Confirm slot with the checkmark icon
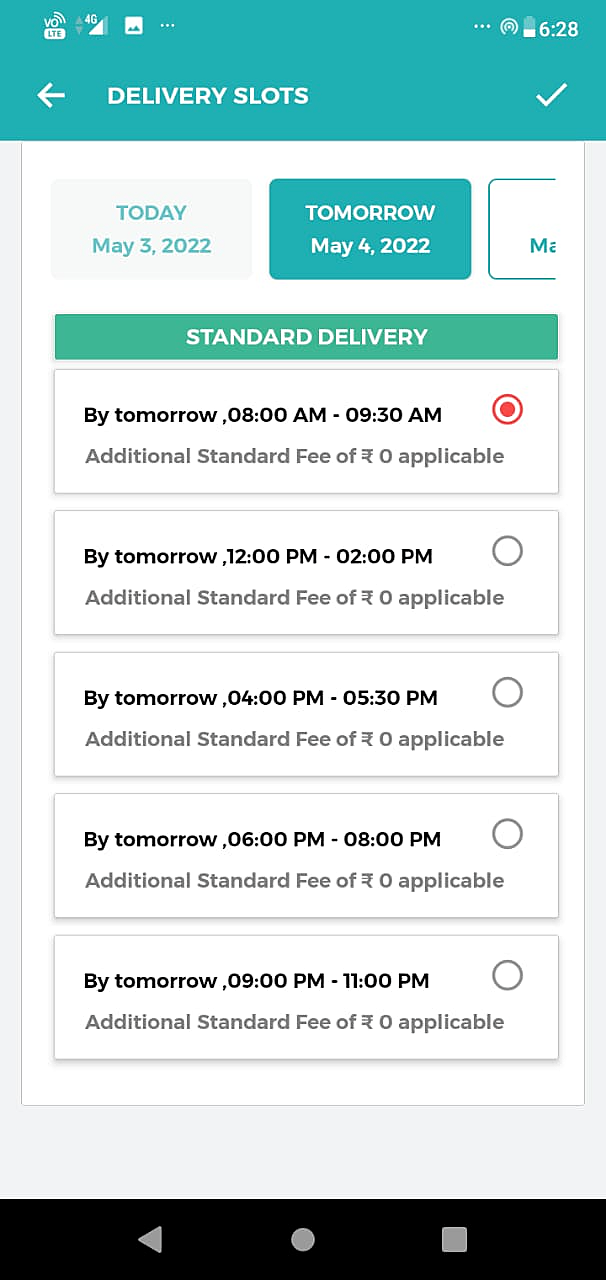Viewport: 606px width, 1280px height. 551,95
